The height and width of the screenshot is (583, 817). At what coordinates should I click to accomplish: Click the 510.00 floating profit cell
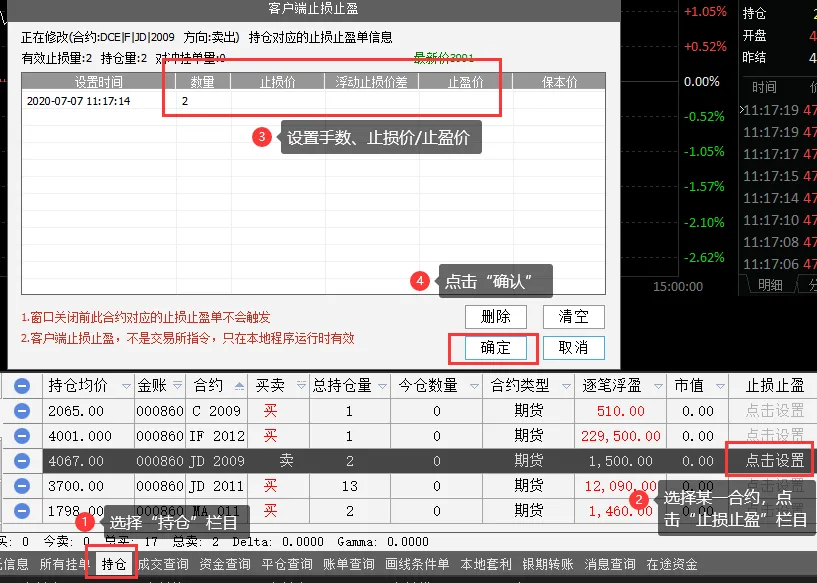pos(621,411)
